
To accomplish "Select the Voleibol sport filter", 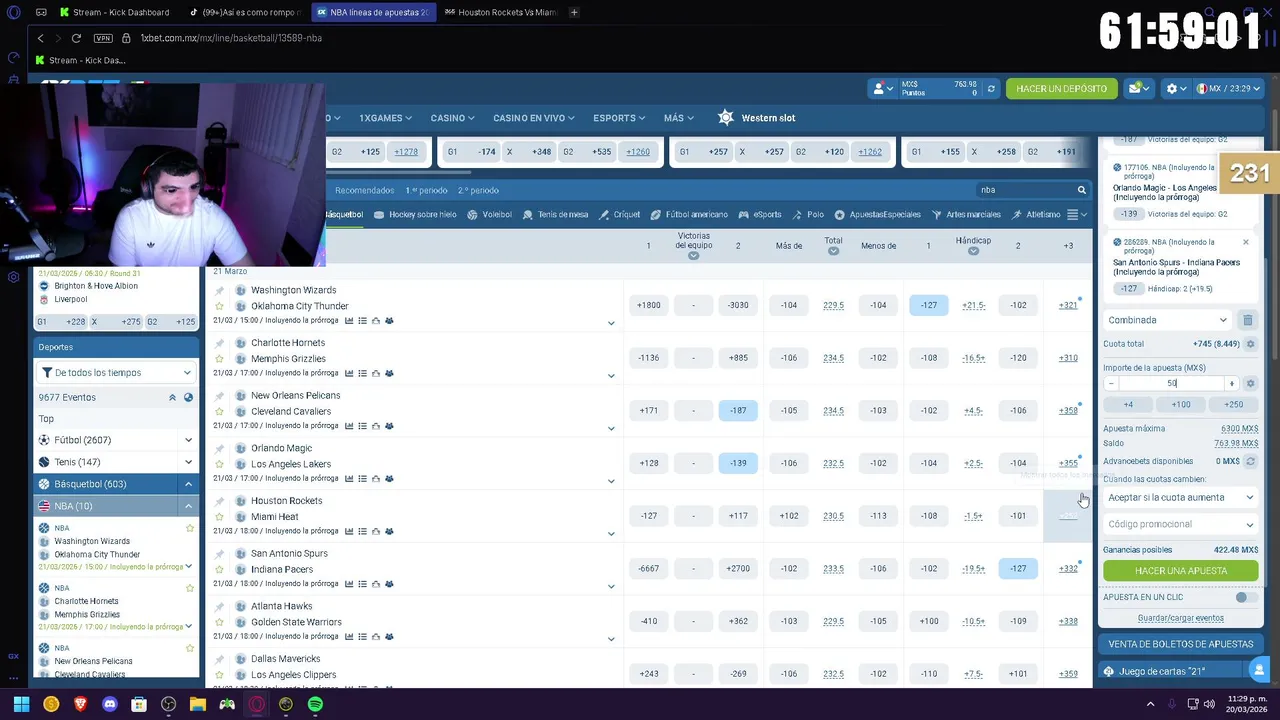I will coord(490,214).
